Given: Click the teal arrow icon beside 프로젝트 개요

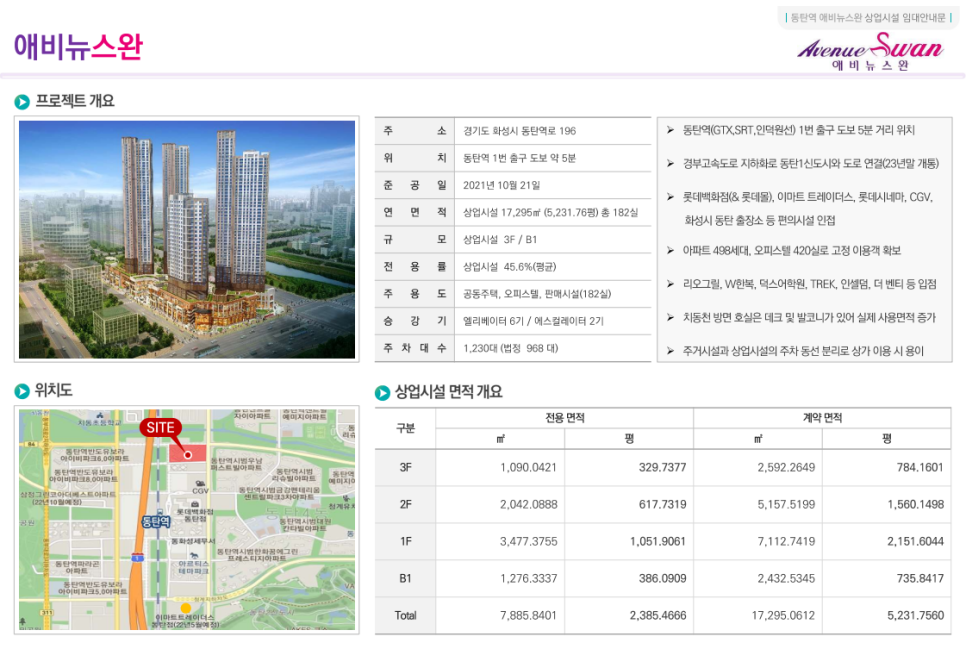Looking at the screenshot, I should [22, 102].
